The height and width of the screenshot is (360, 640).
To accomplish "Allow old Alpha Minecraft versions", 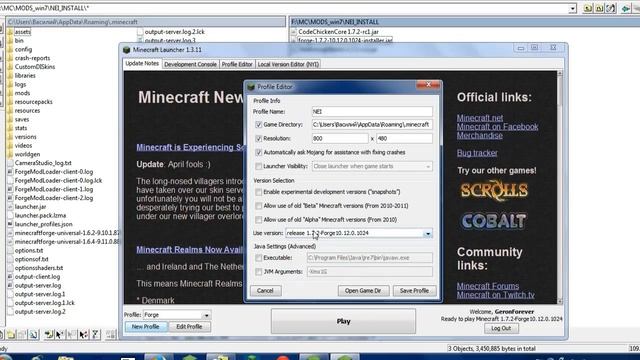I will 258,220.
